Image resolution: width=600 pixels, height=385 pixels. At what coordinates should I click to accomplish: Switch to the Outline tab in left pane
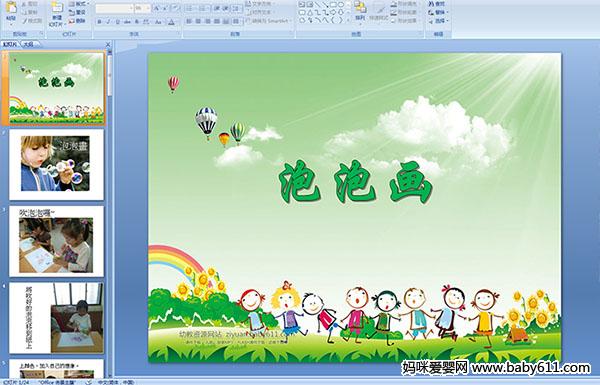(29, 44)
